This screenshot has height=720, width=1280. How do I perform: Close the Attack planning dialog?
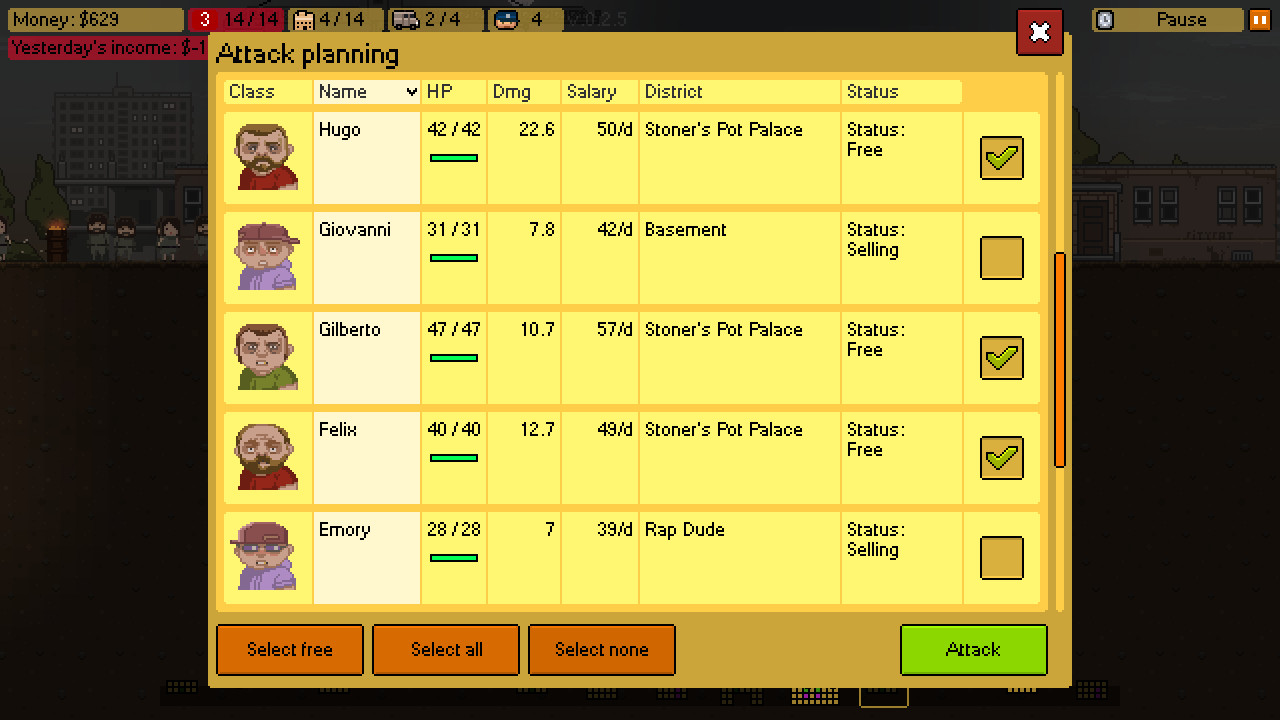coord(1039,33)
